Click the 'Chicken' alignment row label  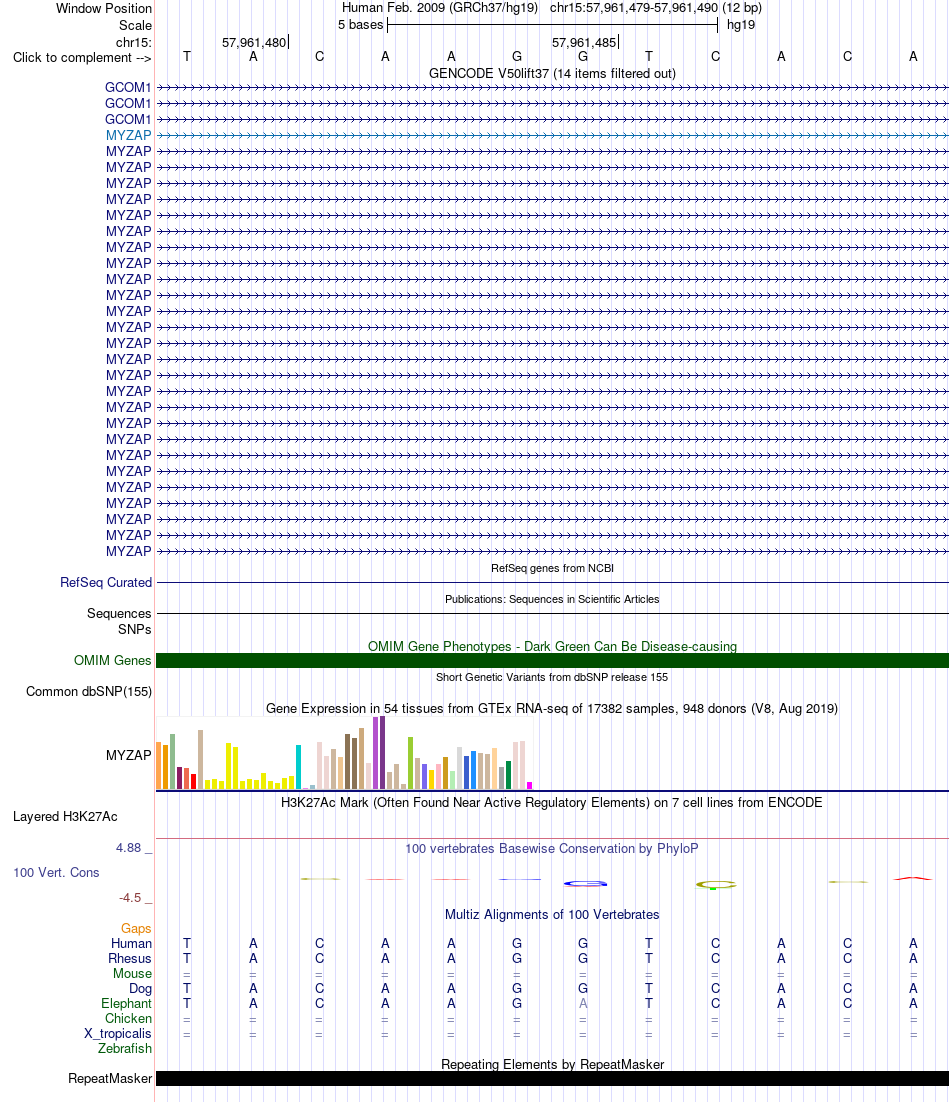129,1018
